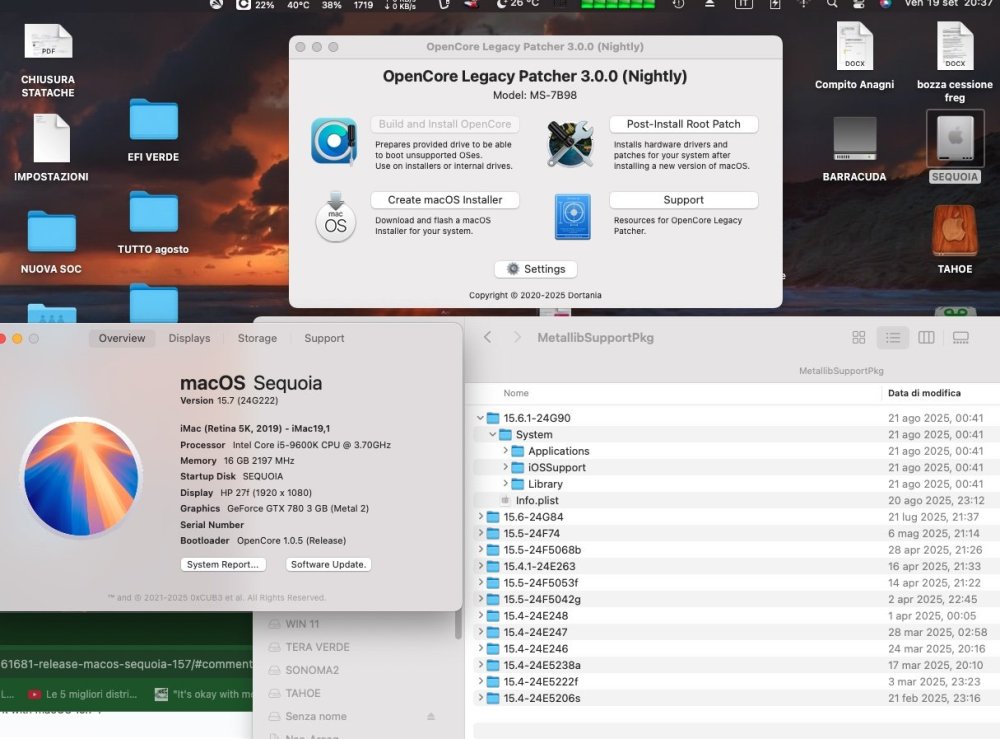This screenshot has width=1000, height=739.
Task: Select the SEQUOIA disk icon on the desktop
Action: 955,138
